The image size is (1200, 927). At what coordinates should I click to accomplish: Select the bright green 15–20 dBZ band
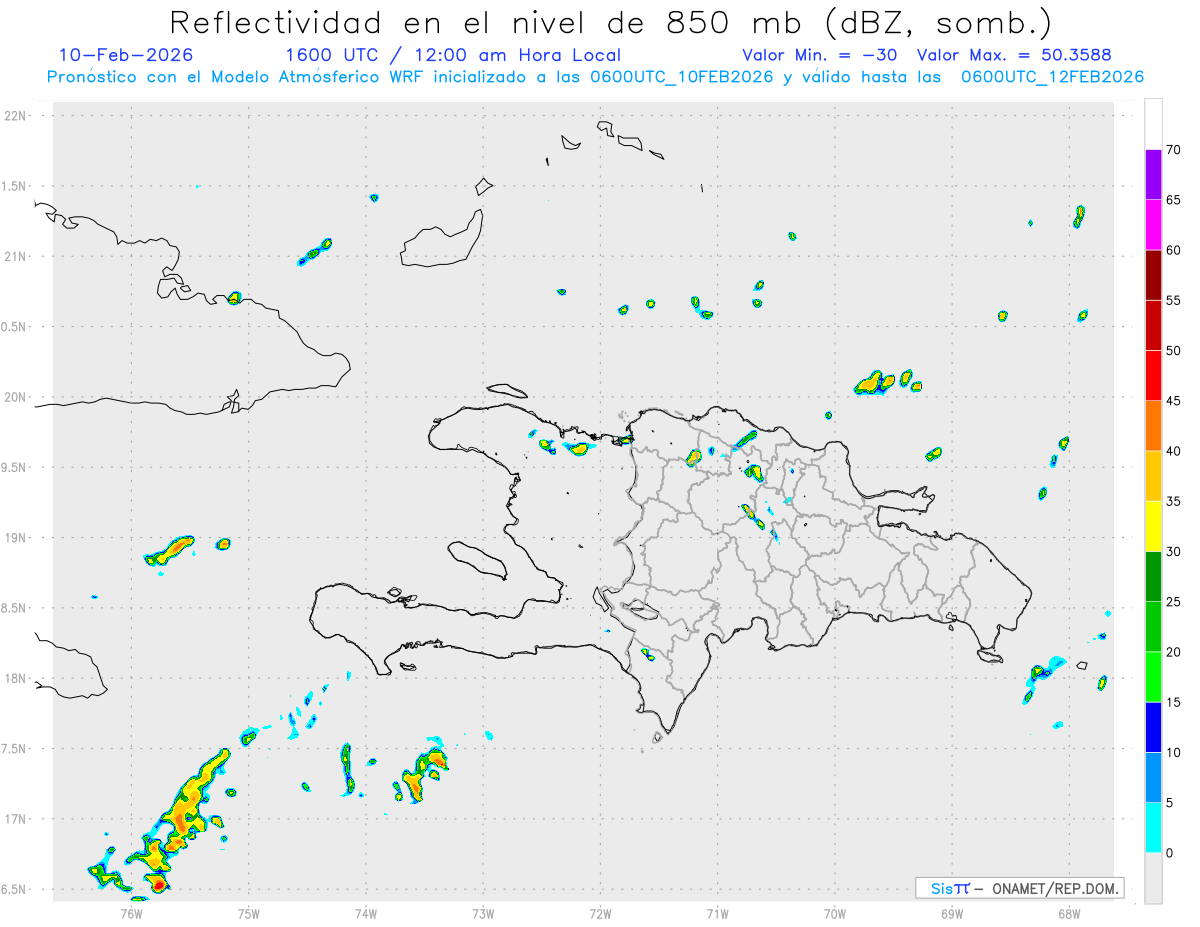(1153, 677)
